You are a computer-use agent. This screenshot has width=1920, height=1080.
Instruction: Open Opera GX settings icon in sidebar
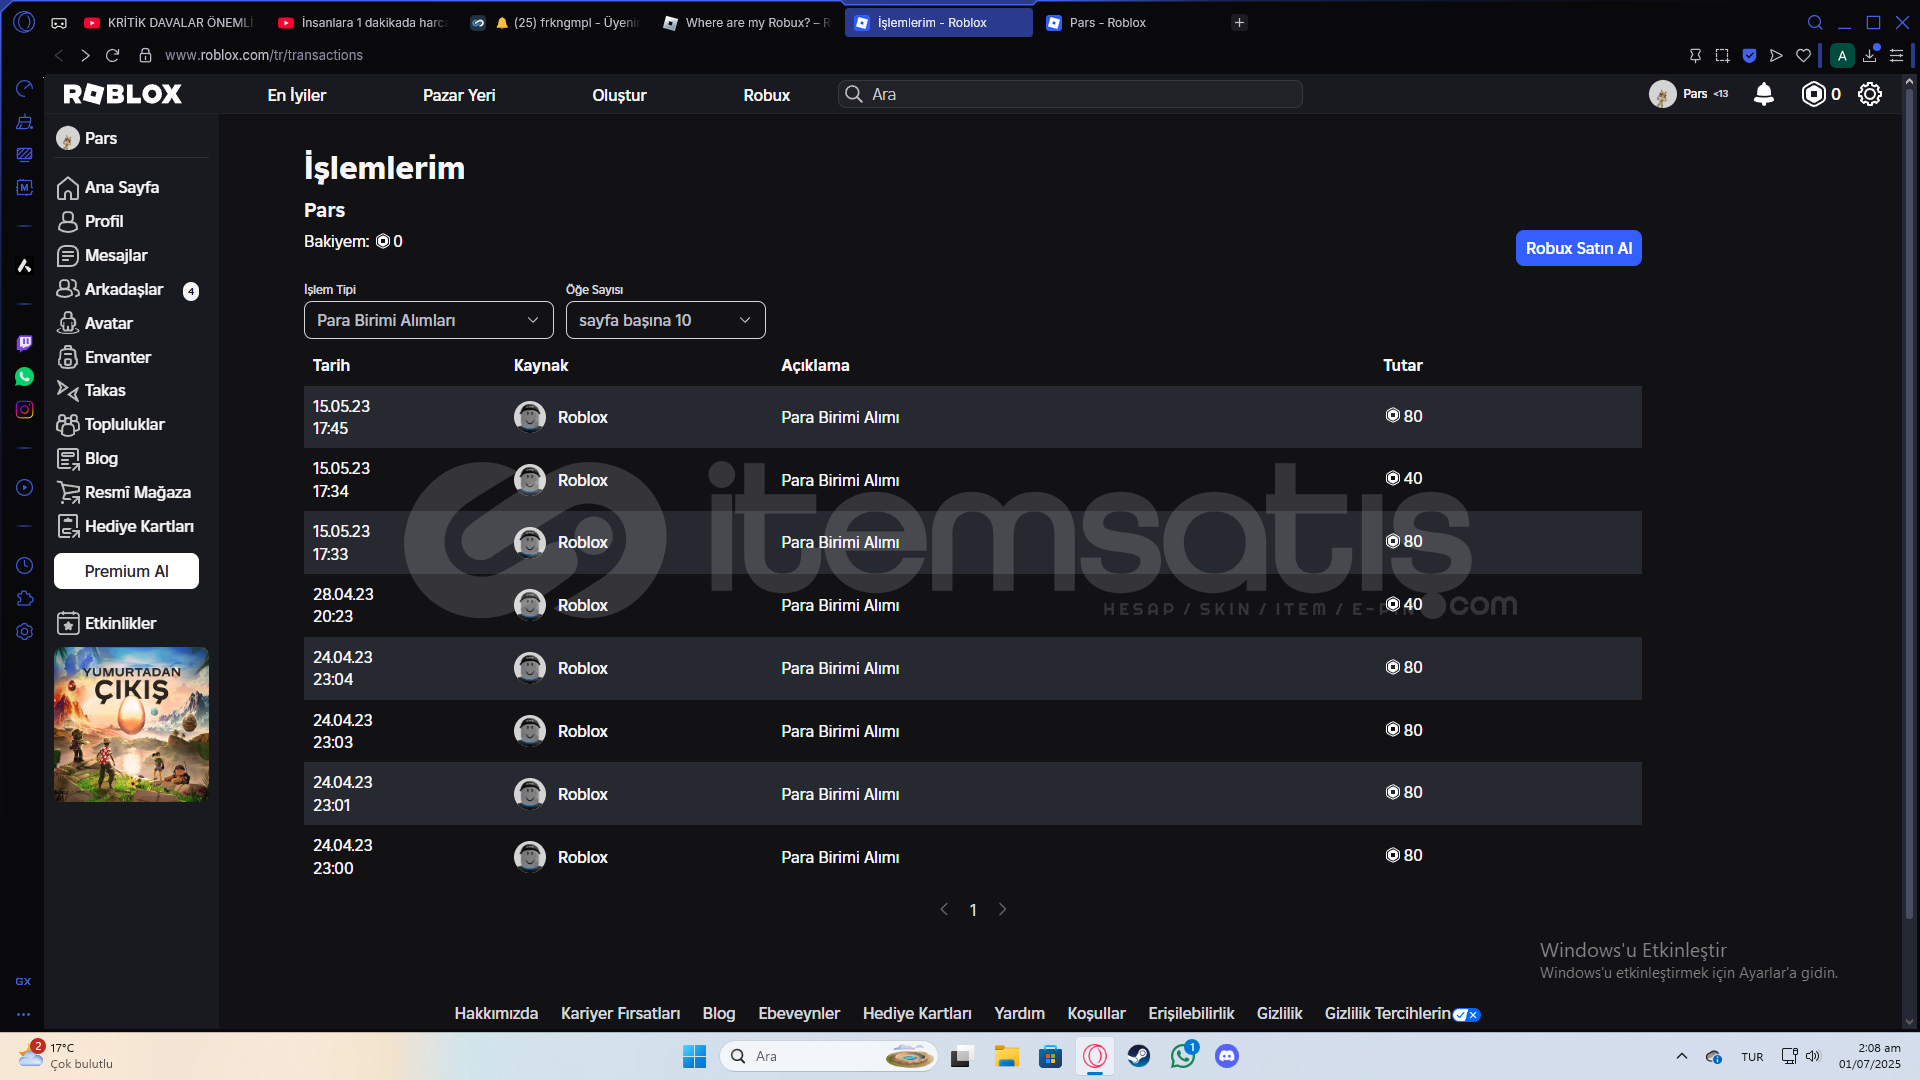24,631
